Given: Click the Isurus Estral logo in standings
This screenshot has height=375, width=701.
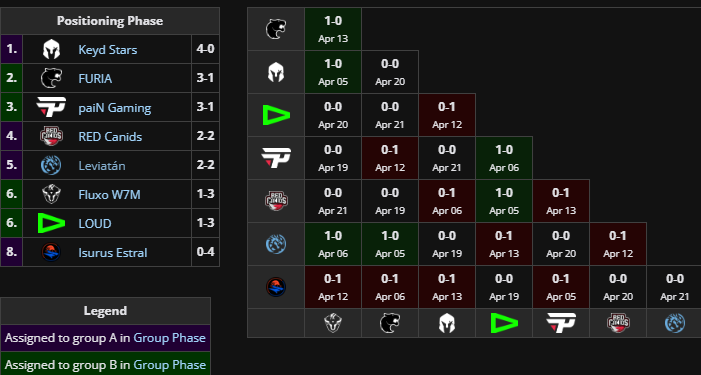Looking at the screenshot, I should 51,252.
